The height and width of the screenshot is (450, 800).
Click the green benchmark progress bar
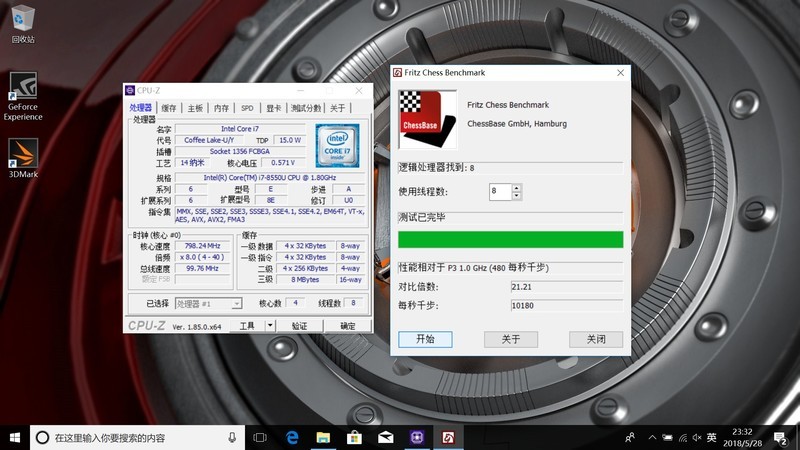click(x=510, y=239)
